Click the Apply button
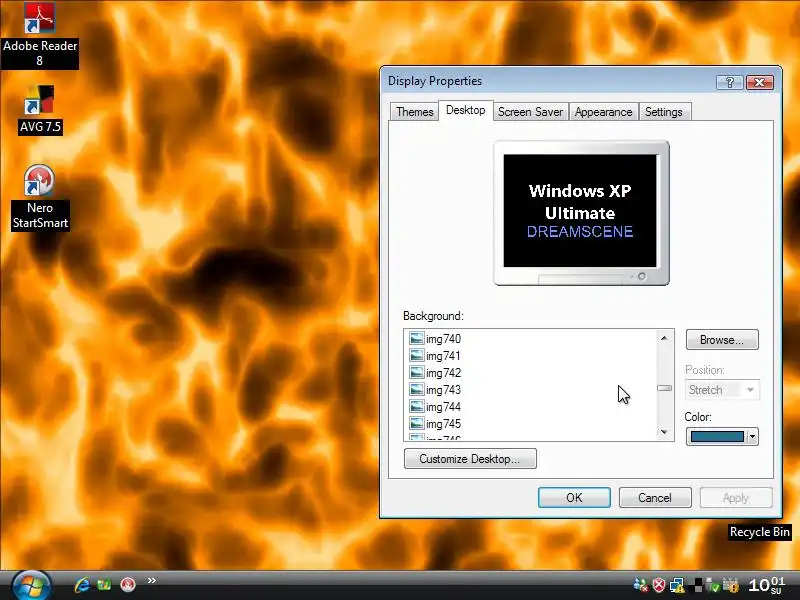 click(735, 497)
